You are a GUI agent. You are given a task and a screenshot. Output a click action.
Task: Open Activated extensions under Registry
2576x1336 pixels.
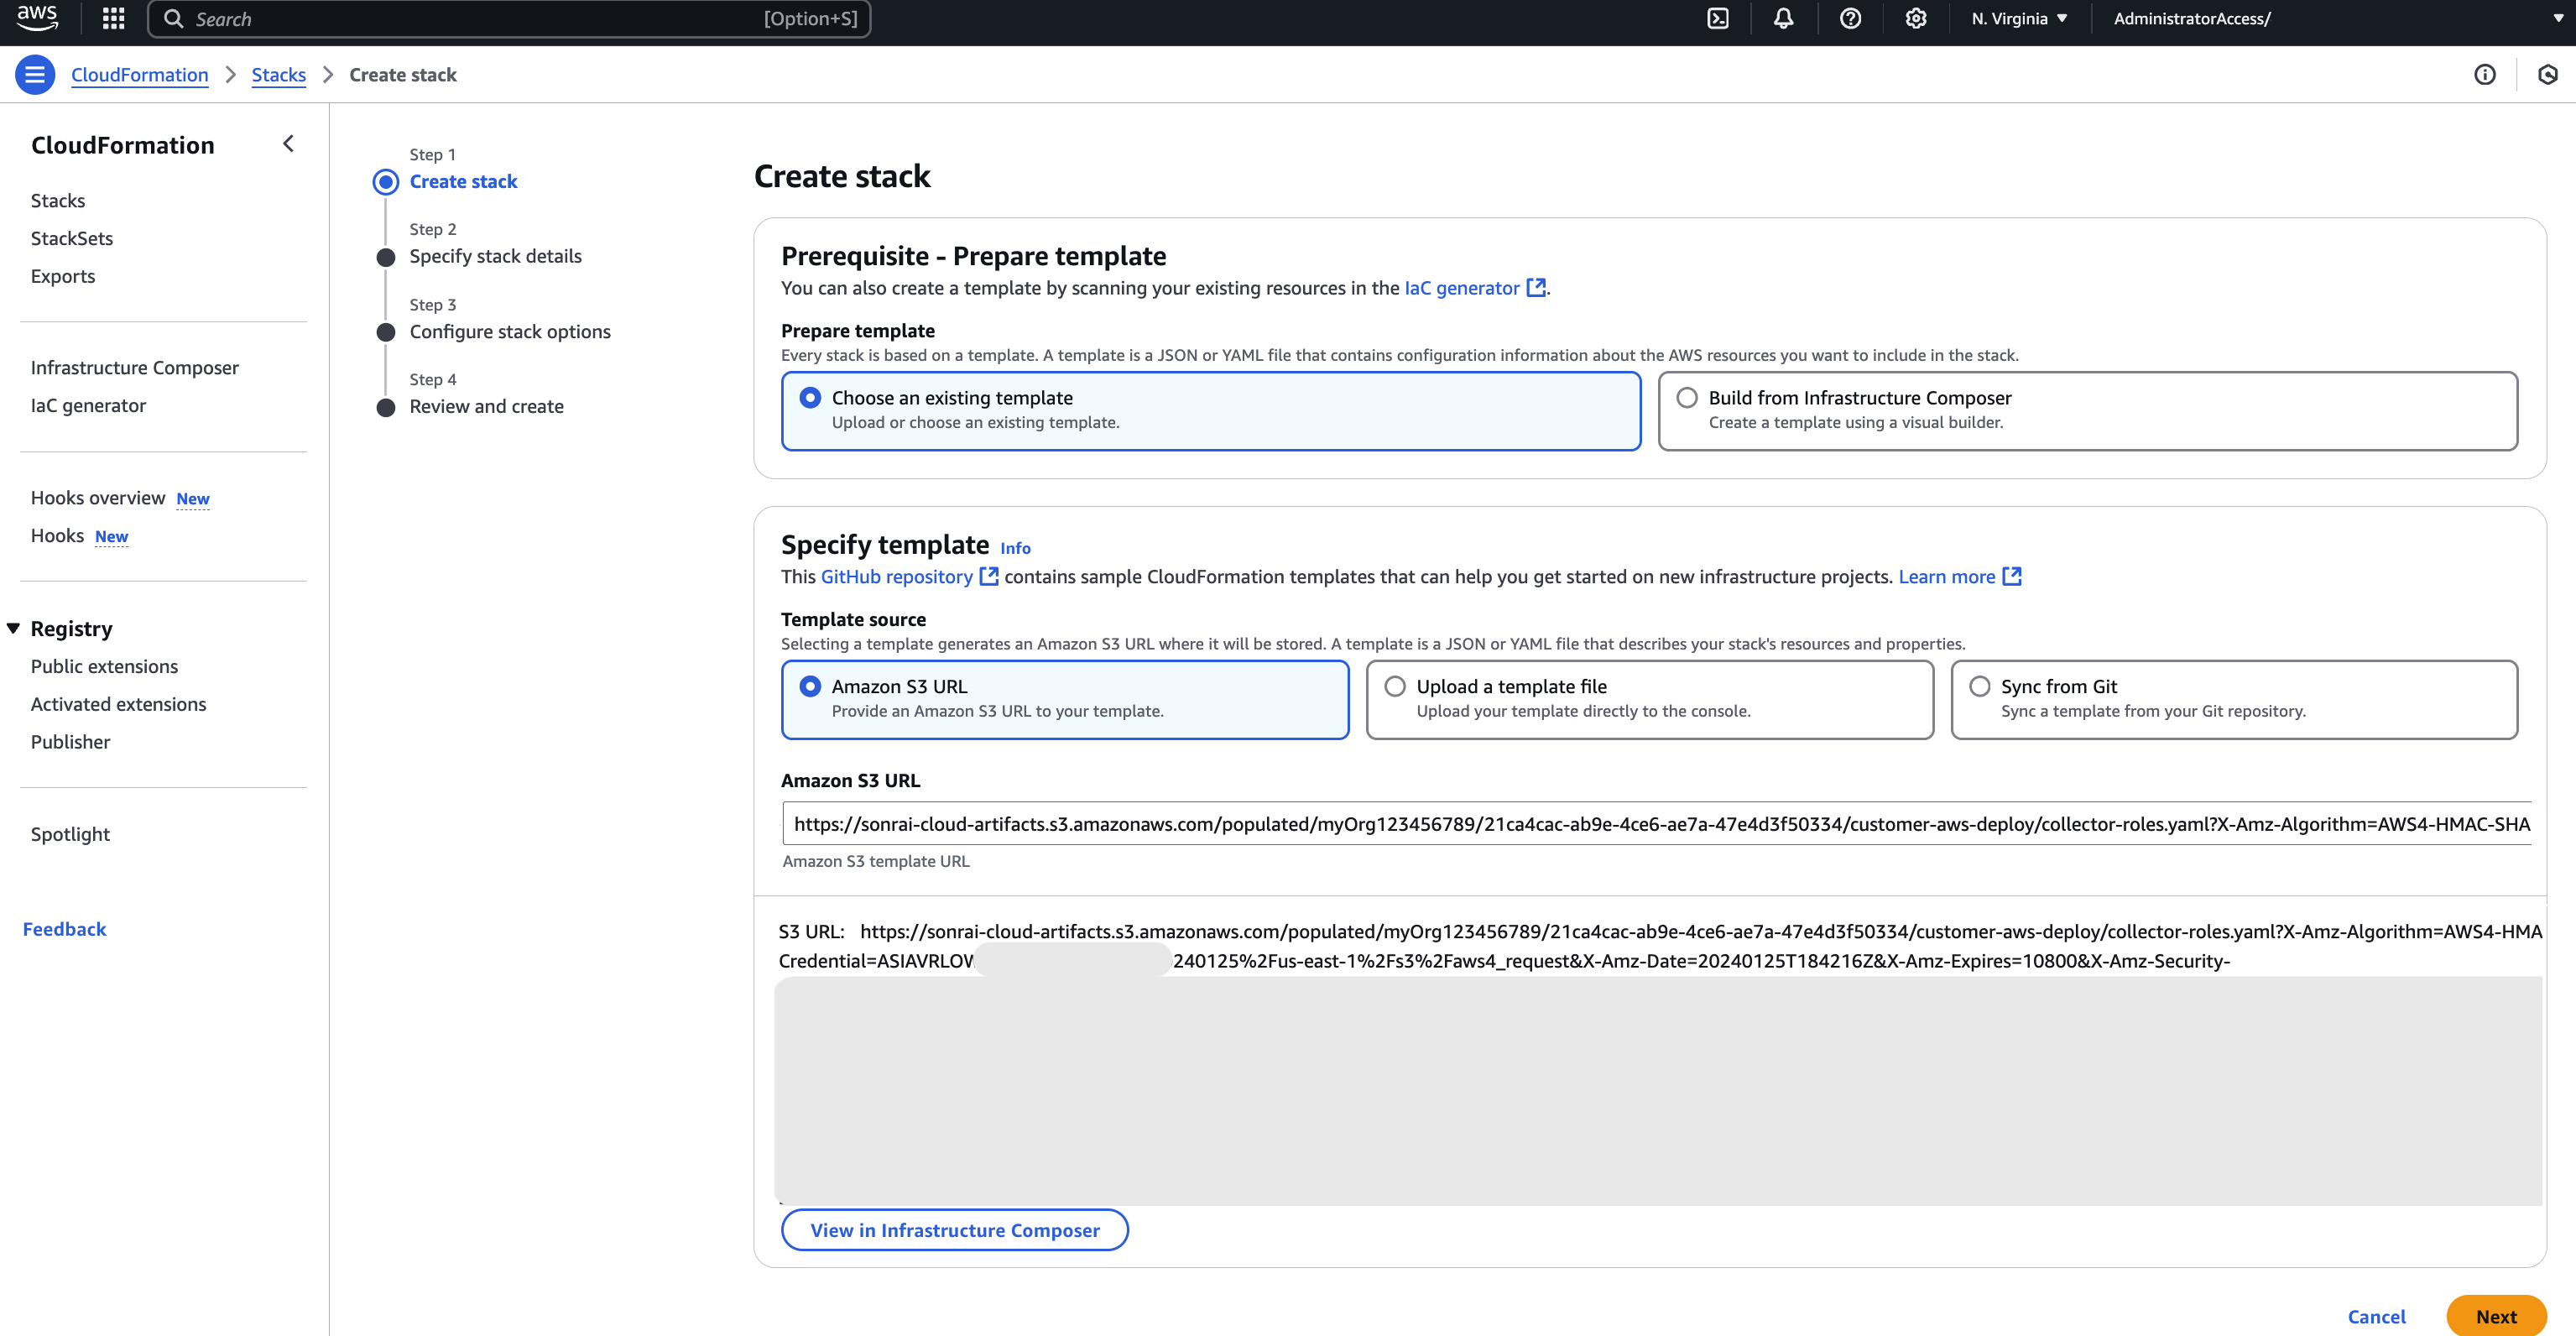[x=119, y=705]
